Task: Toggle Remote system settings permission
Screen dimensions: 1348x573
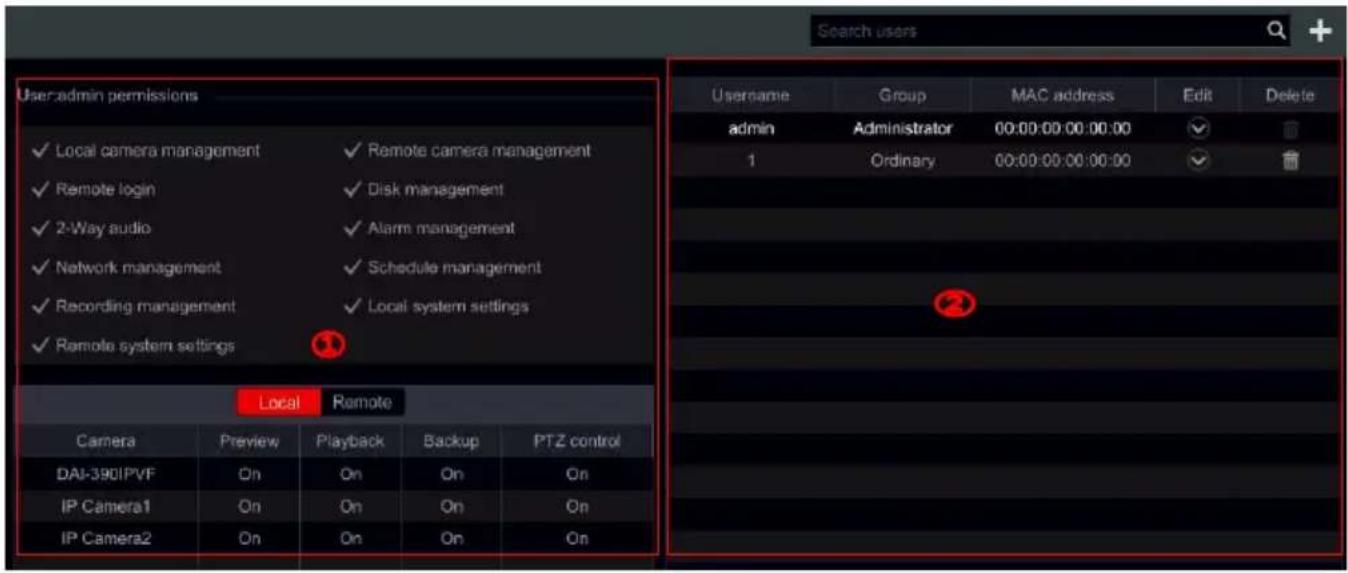Action: tap(133, 345)
